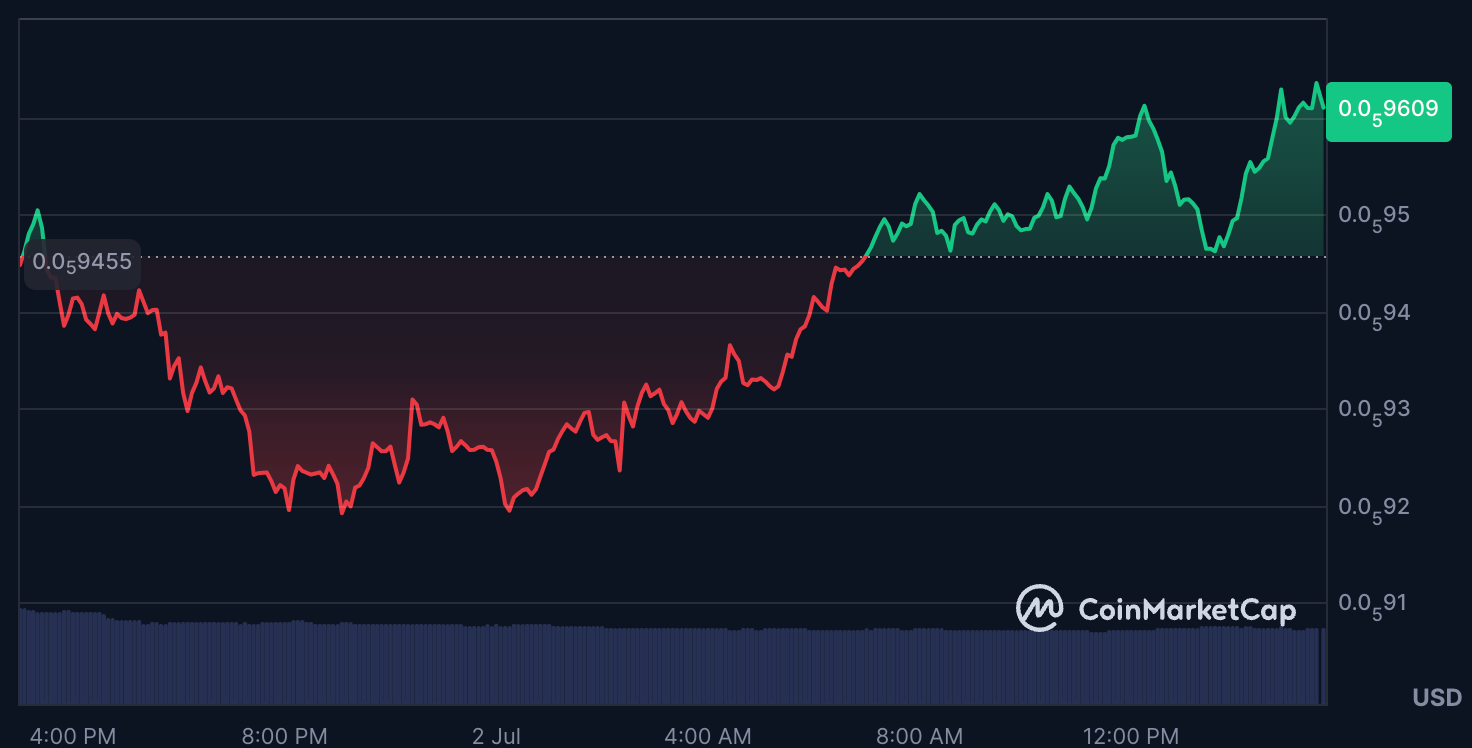Viewport: 1472px width, 748px height.
Task: Click the y-axis label 0.0₅91
Action: pos(1374,604)
